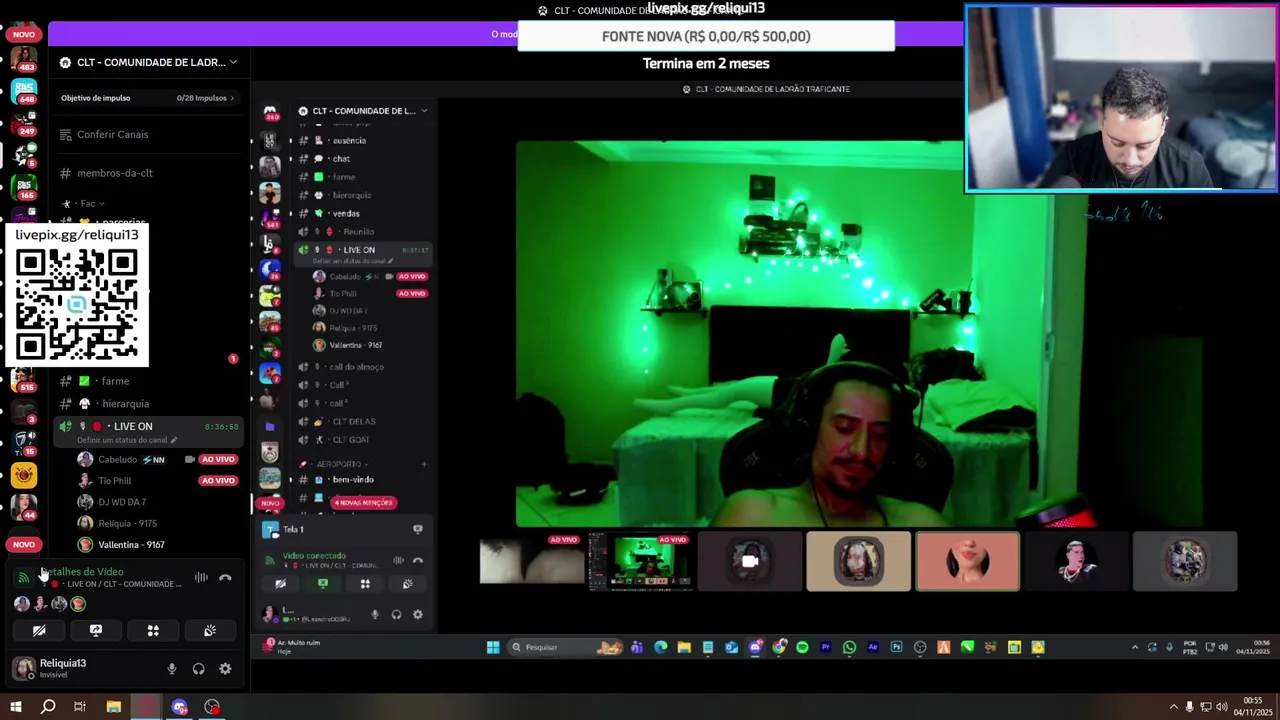Select user Vallentina - 9167 in outer list

click(x=131, y=545)
